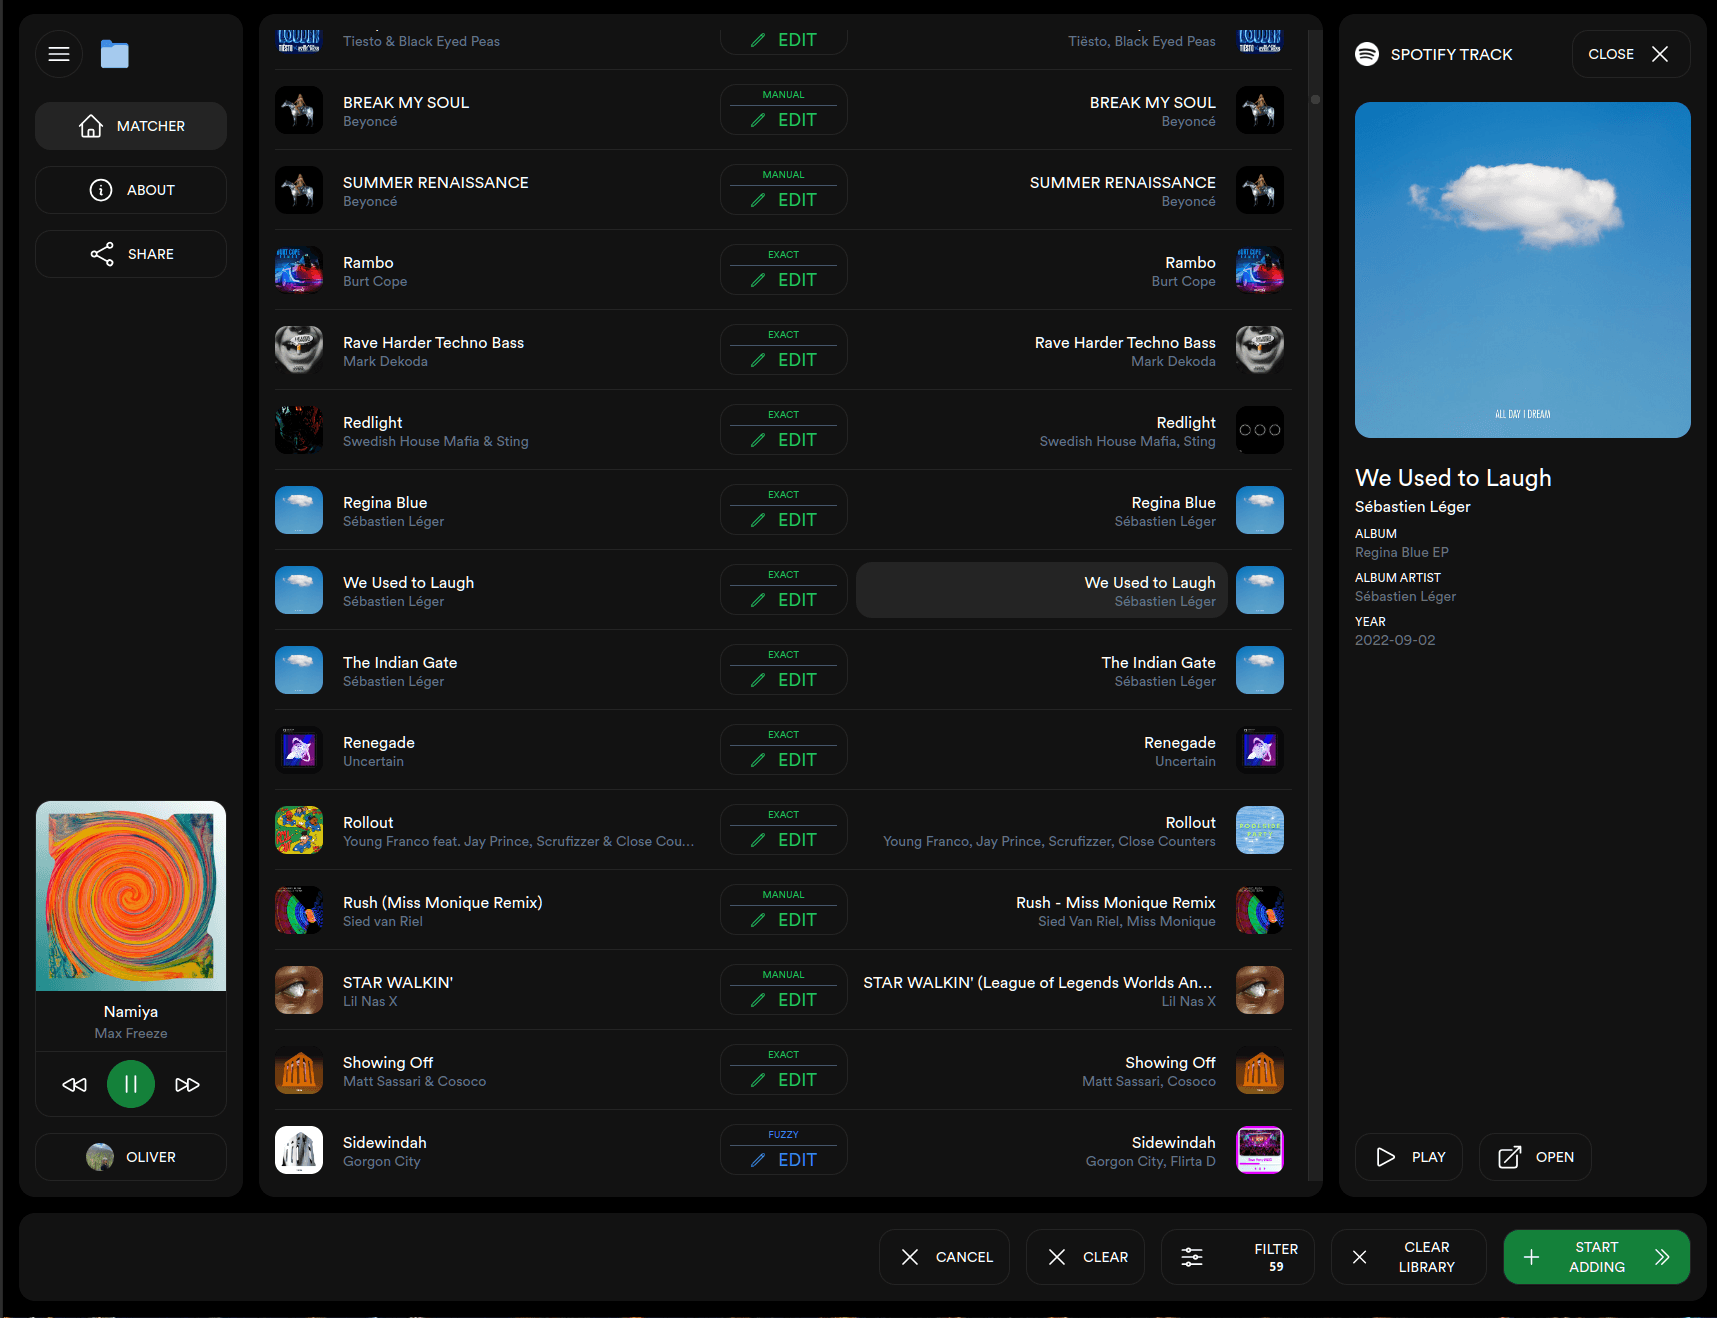The width and height of the screenshot is (1717, 1318).
Task: Click Clear Library button
Action: coord(1409,1257)
